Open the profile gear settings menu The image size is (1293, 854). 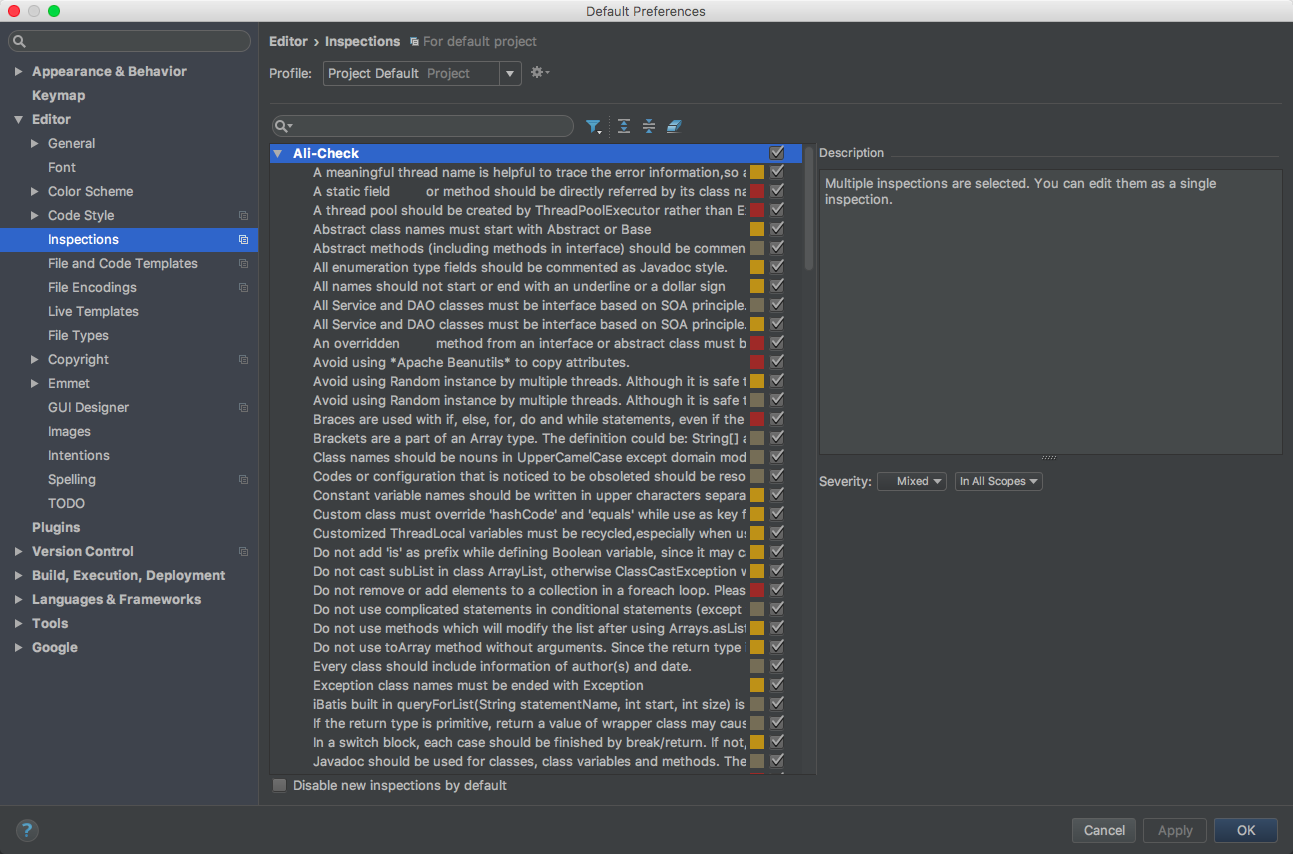(x=540, y=73)
